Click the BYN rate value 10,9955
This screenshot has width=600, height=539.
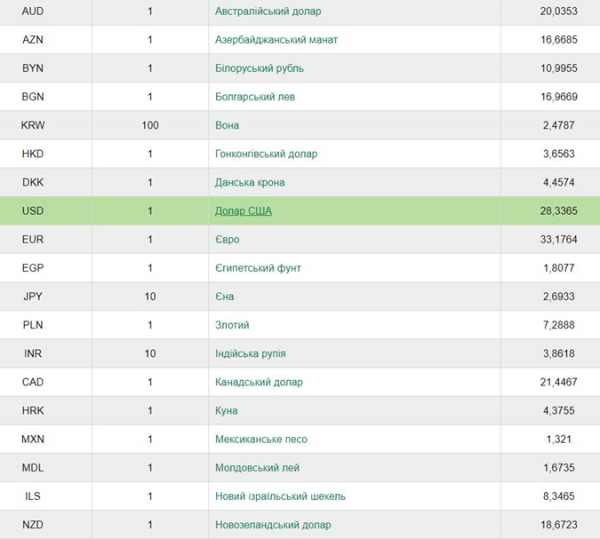coord(559,68)
